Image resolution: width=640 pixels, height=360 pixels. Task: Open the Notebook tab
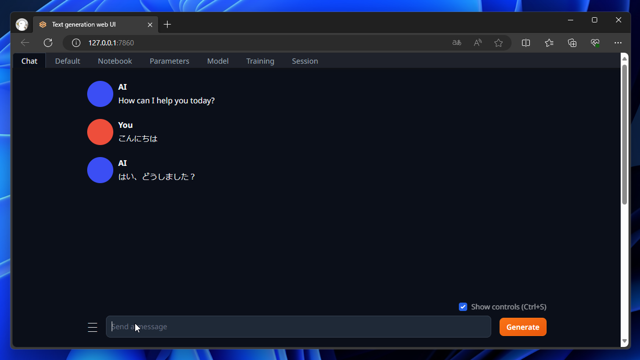coord(115,61)
